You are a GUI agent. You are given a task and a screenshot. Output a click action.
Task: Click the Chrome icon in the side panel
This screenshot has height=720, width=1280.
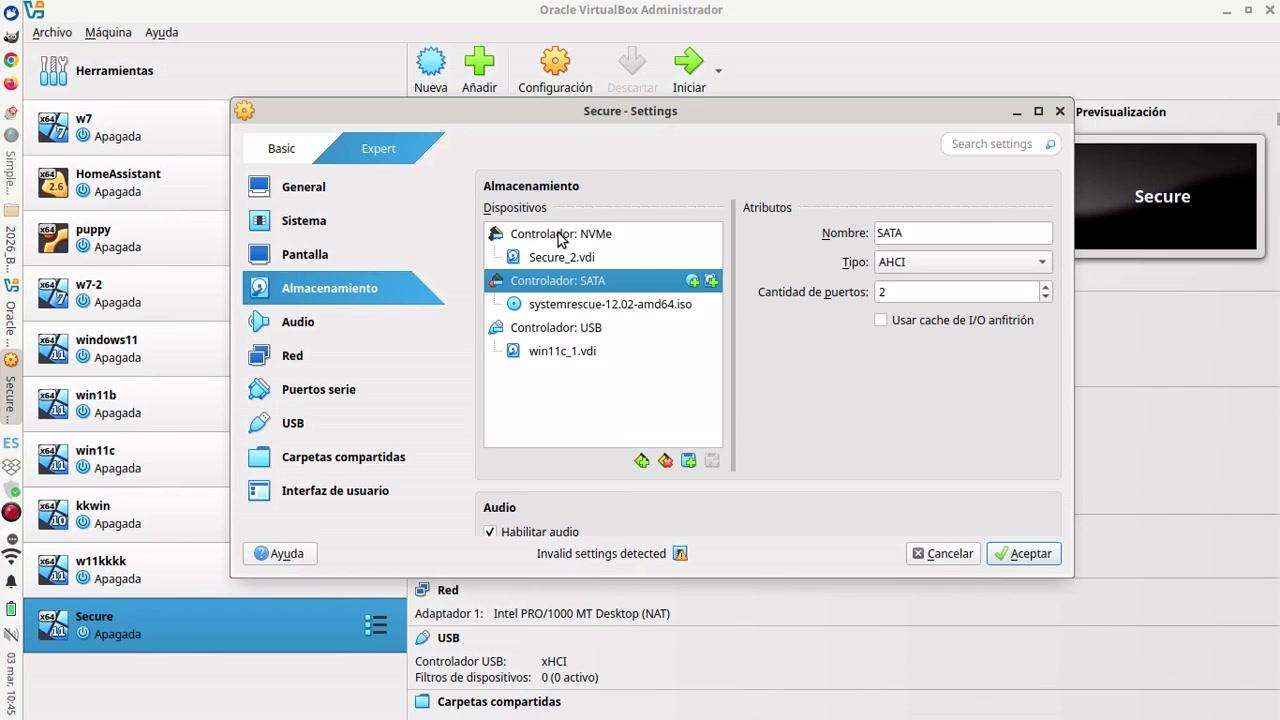(x=11, y=60)
